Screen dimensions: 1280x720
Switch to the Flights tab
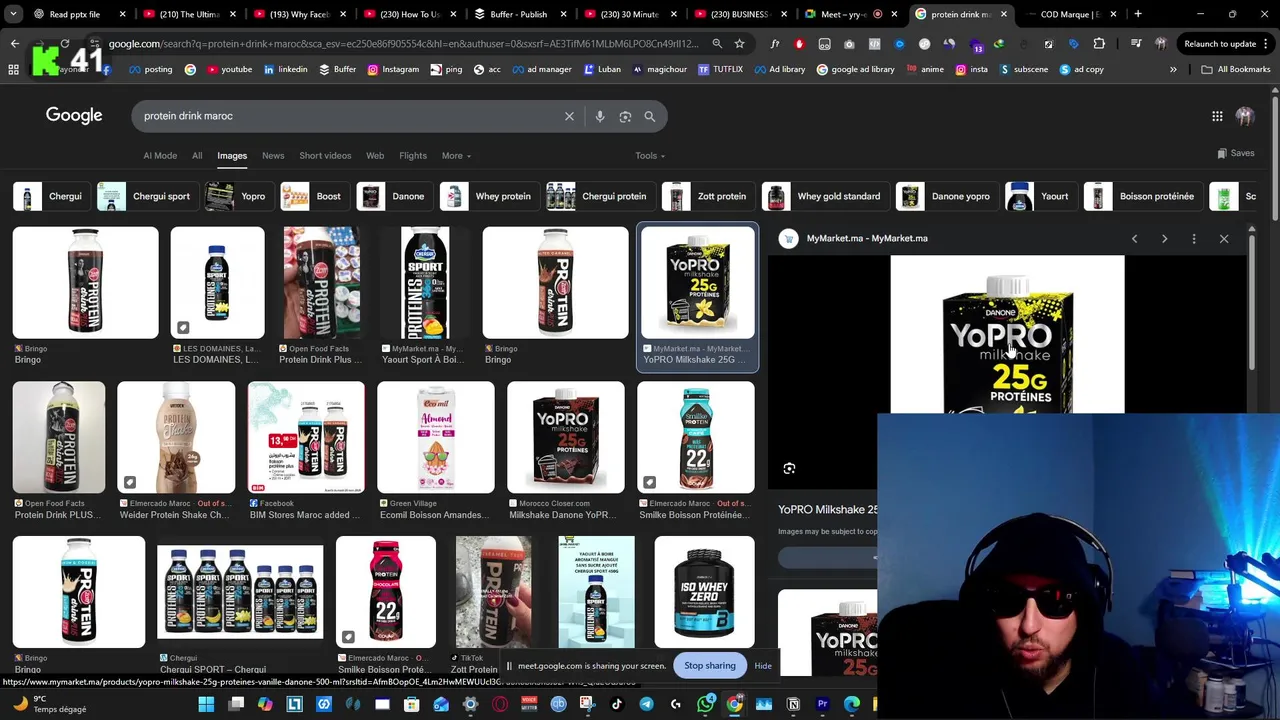tap(413, 155)
